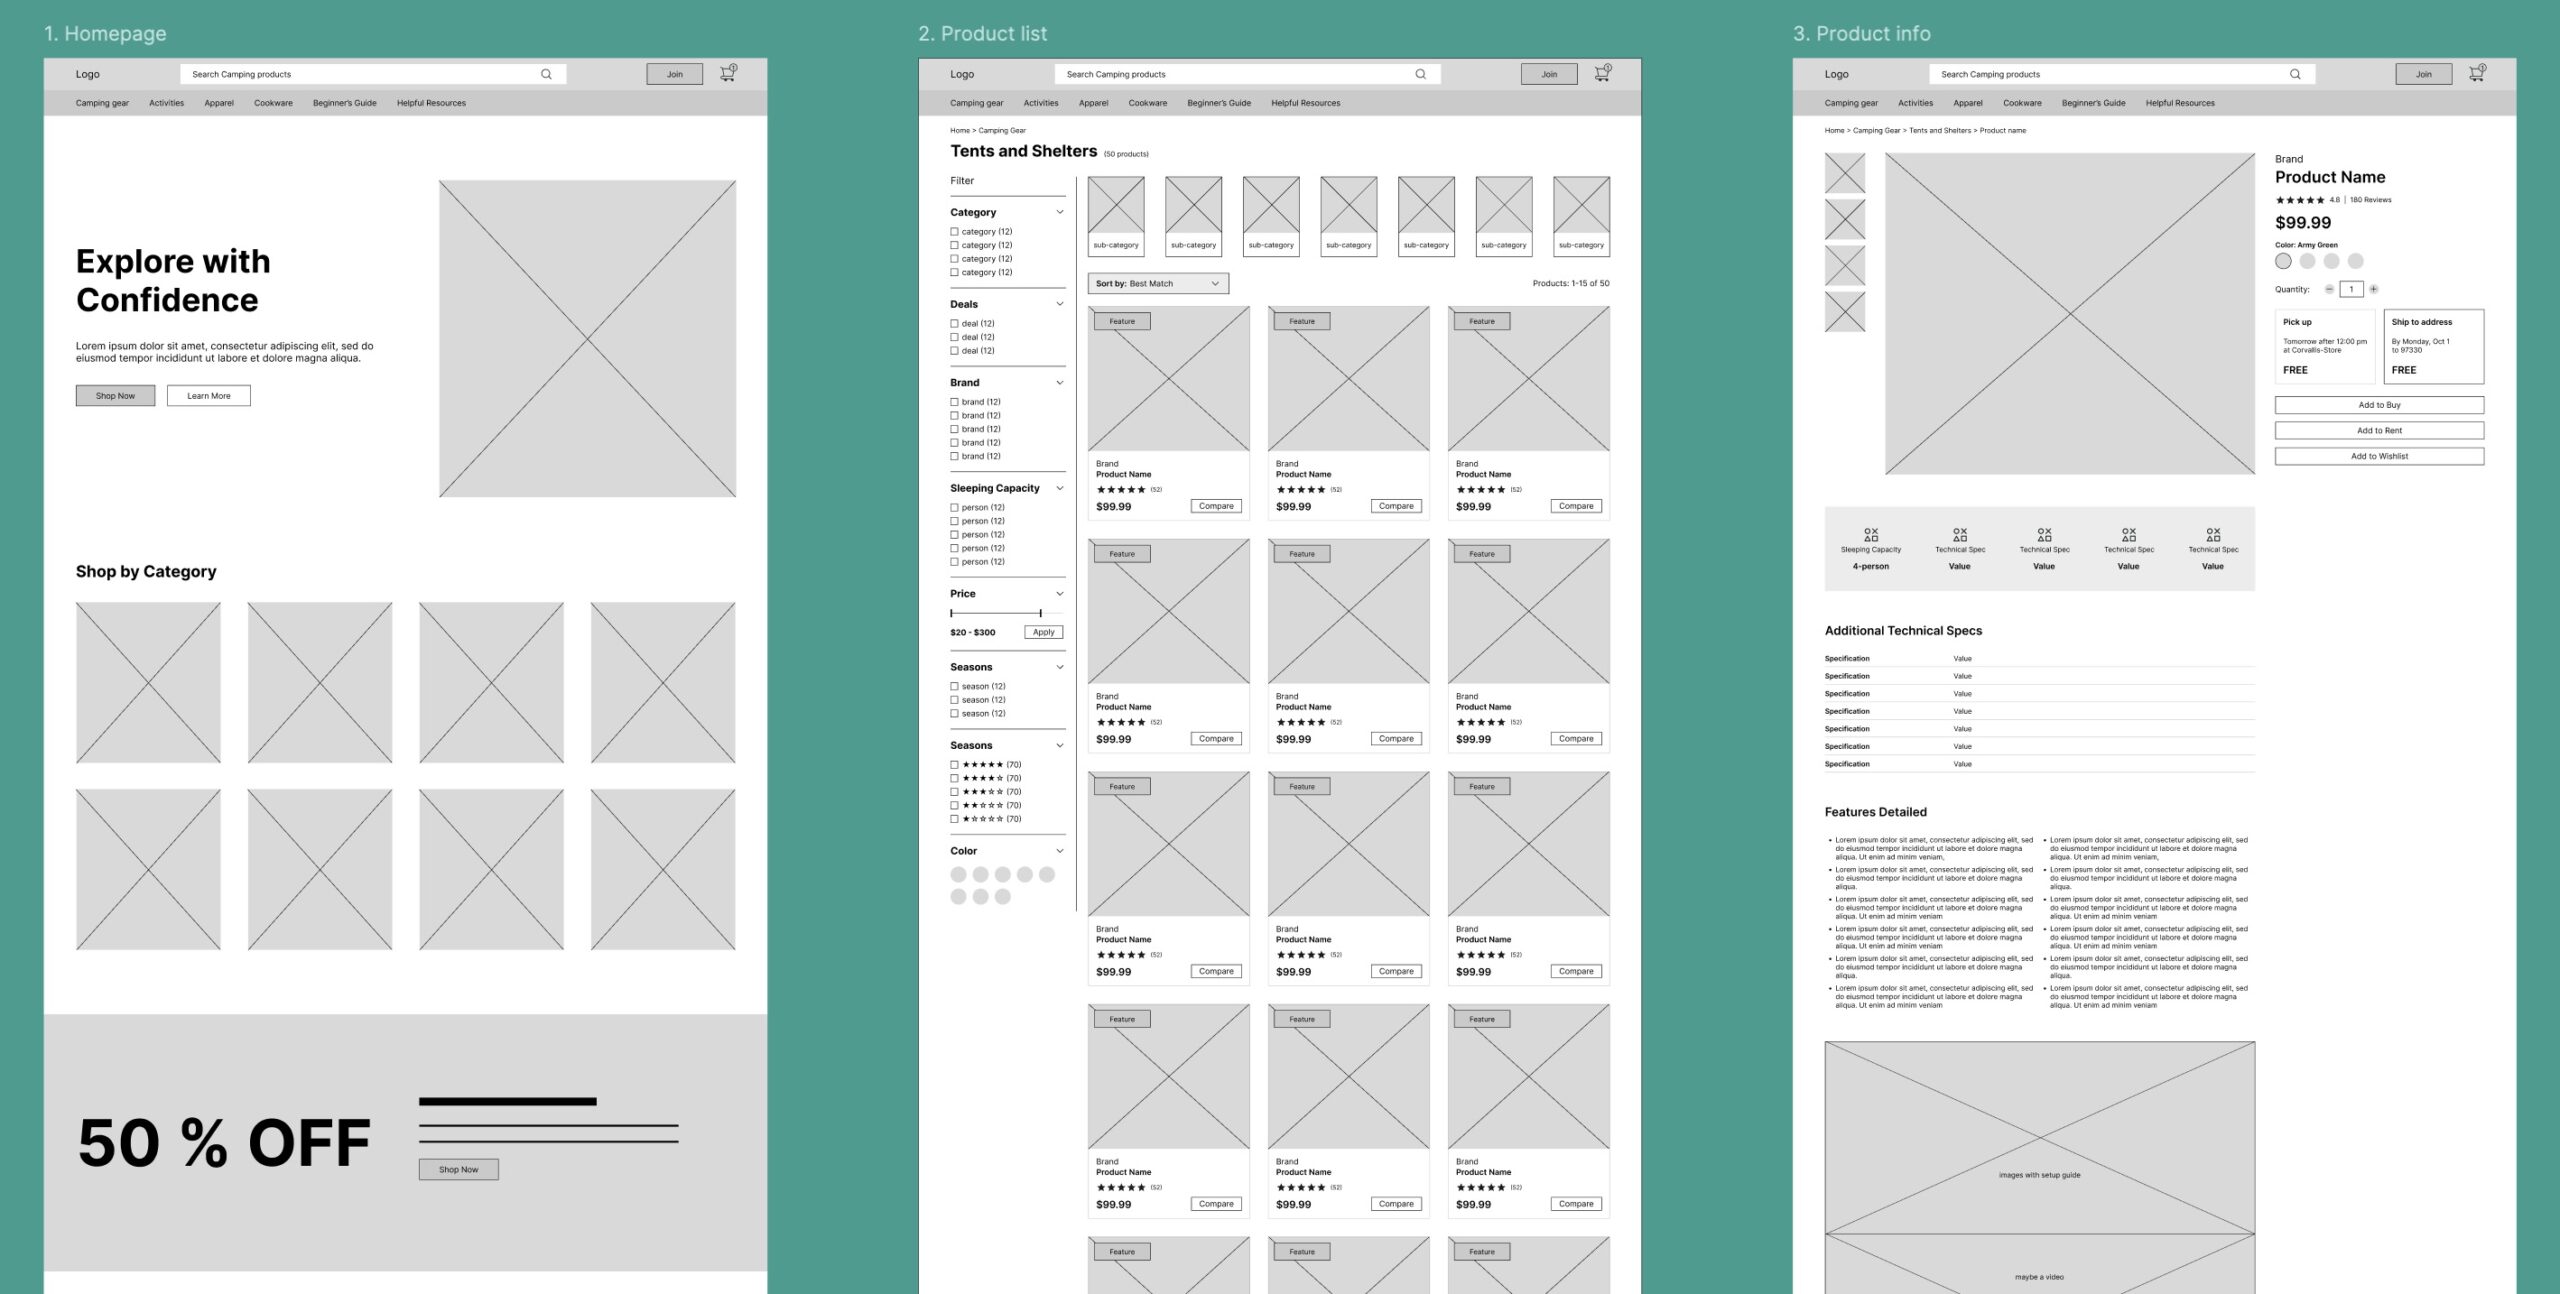
Task: Apply the price range filter
Action: (x=1044, y=632)
